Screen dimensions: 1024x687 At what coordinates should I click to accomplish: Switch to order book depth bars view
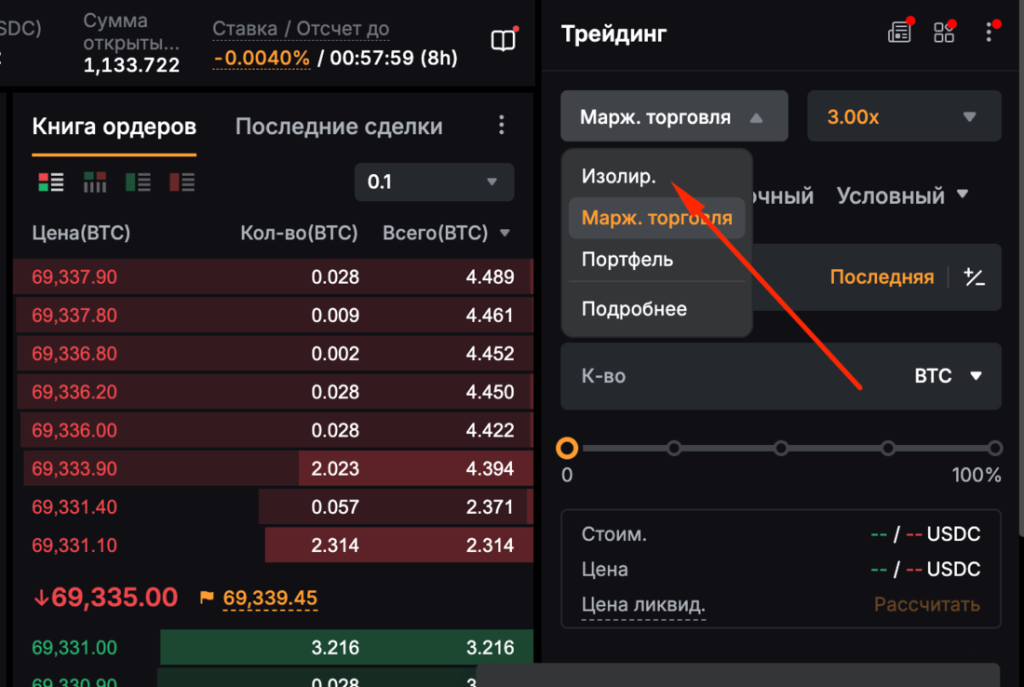pos(95,182)
